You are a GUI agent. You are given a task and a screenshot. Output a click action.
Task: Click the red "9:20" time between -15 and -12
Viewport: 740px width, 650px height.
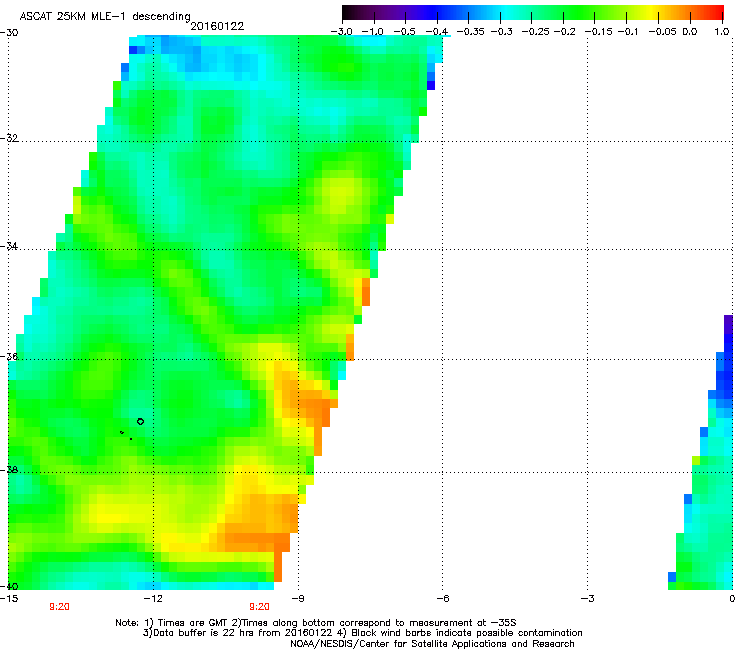pos(59,607)
